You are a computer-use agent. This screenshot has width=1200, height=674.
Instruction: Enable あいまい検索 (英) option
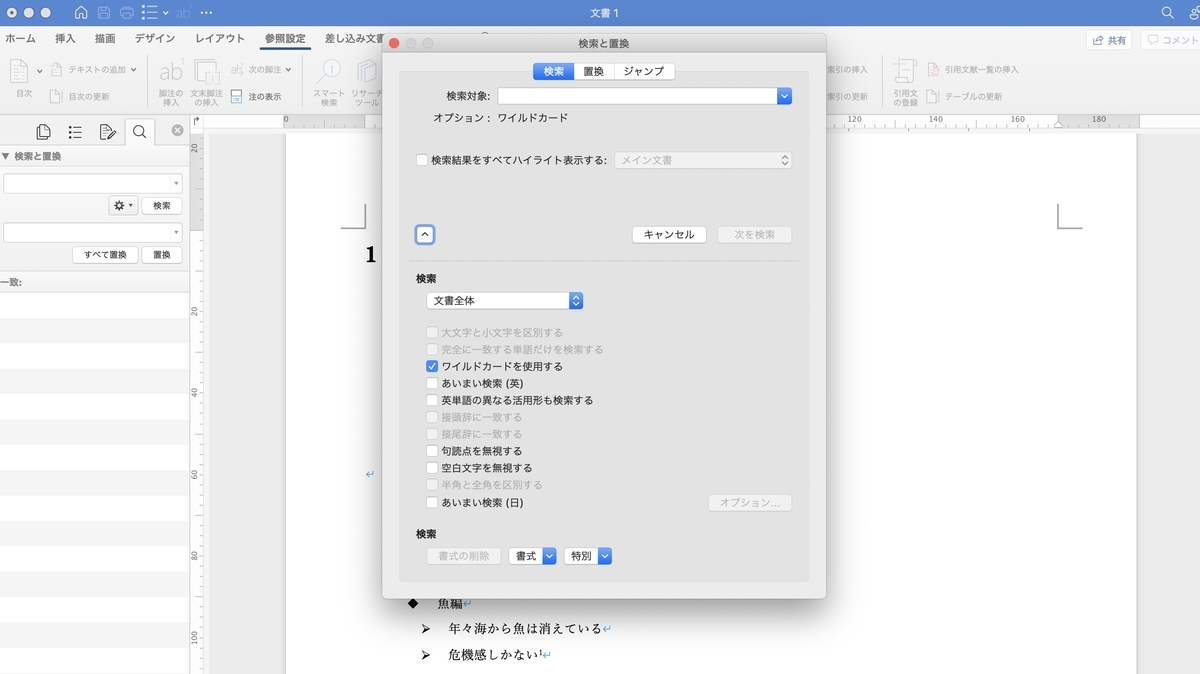433,383
